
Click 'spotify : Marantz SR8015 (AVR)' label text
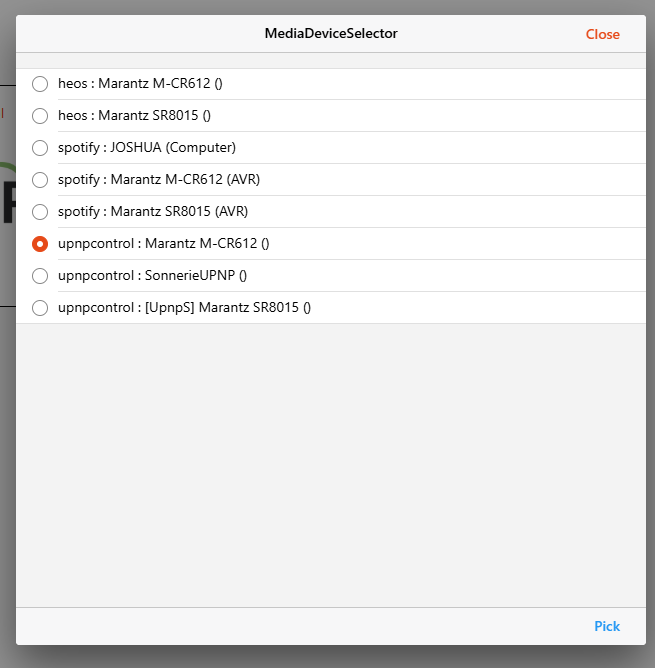(153, 211)
